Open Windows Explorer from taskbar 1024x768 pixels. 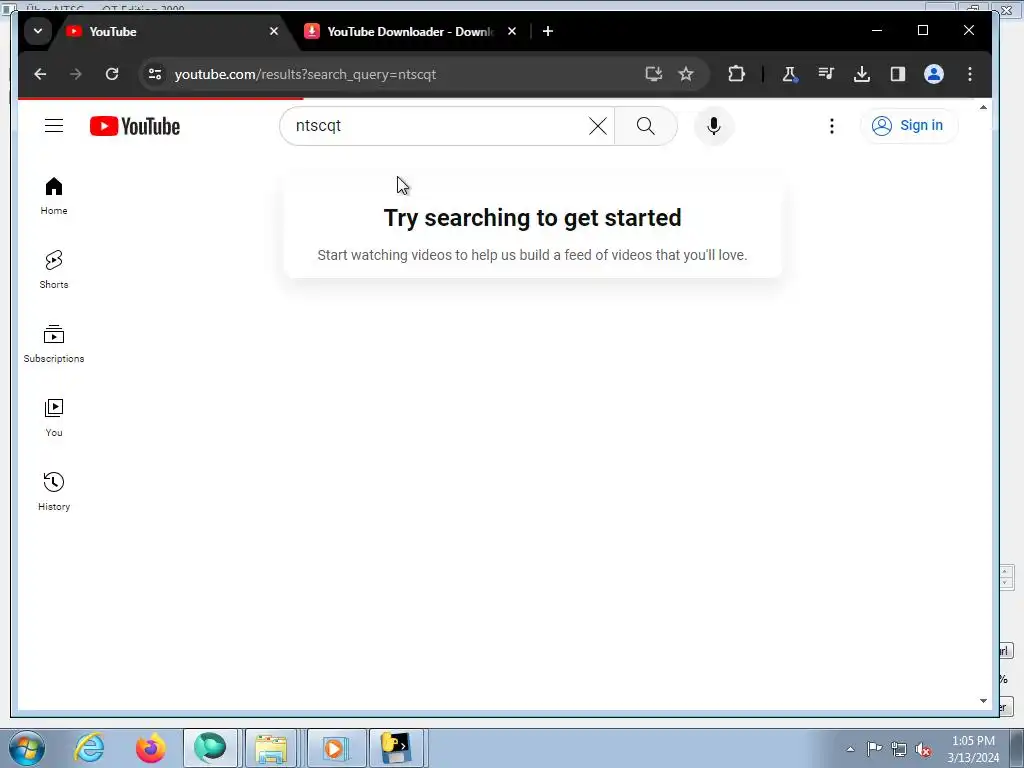click(x=271, y=748)
